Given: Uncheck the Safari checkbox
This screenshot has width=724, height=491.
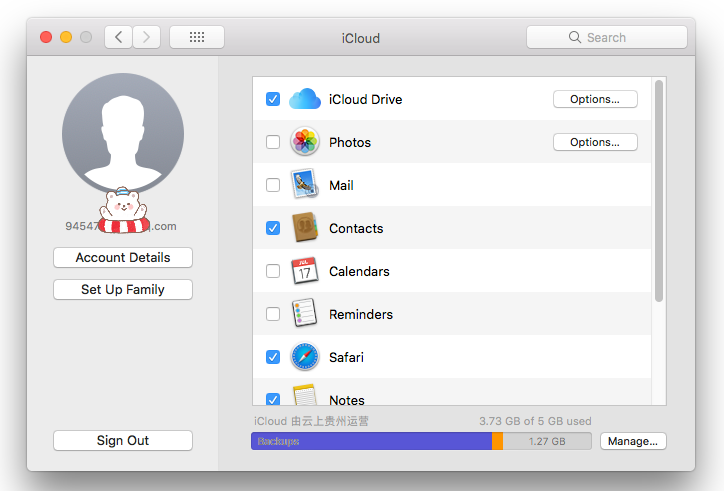Looking at the screenshot, I should [273, 357].
